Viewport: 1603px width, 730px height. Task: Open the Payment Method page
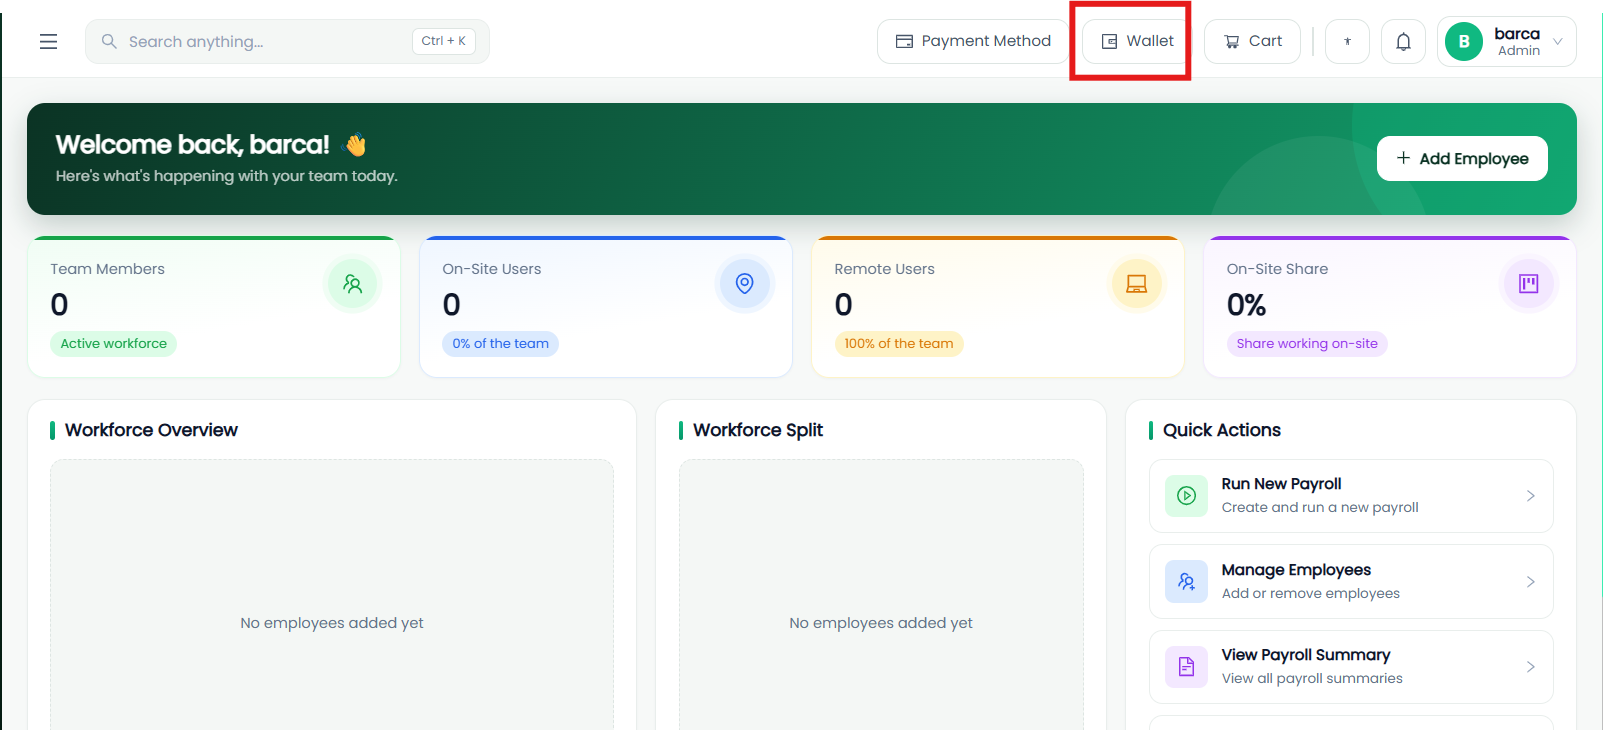coord(973,42)
